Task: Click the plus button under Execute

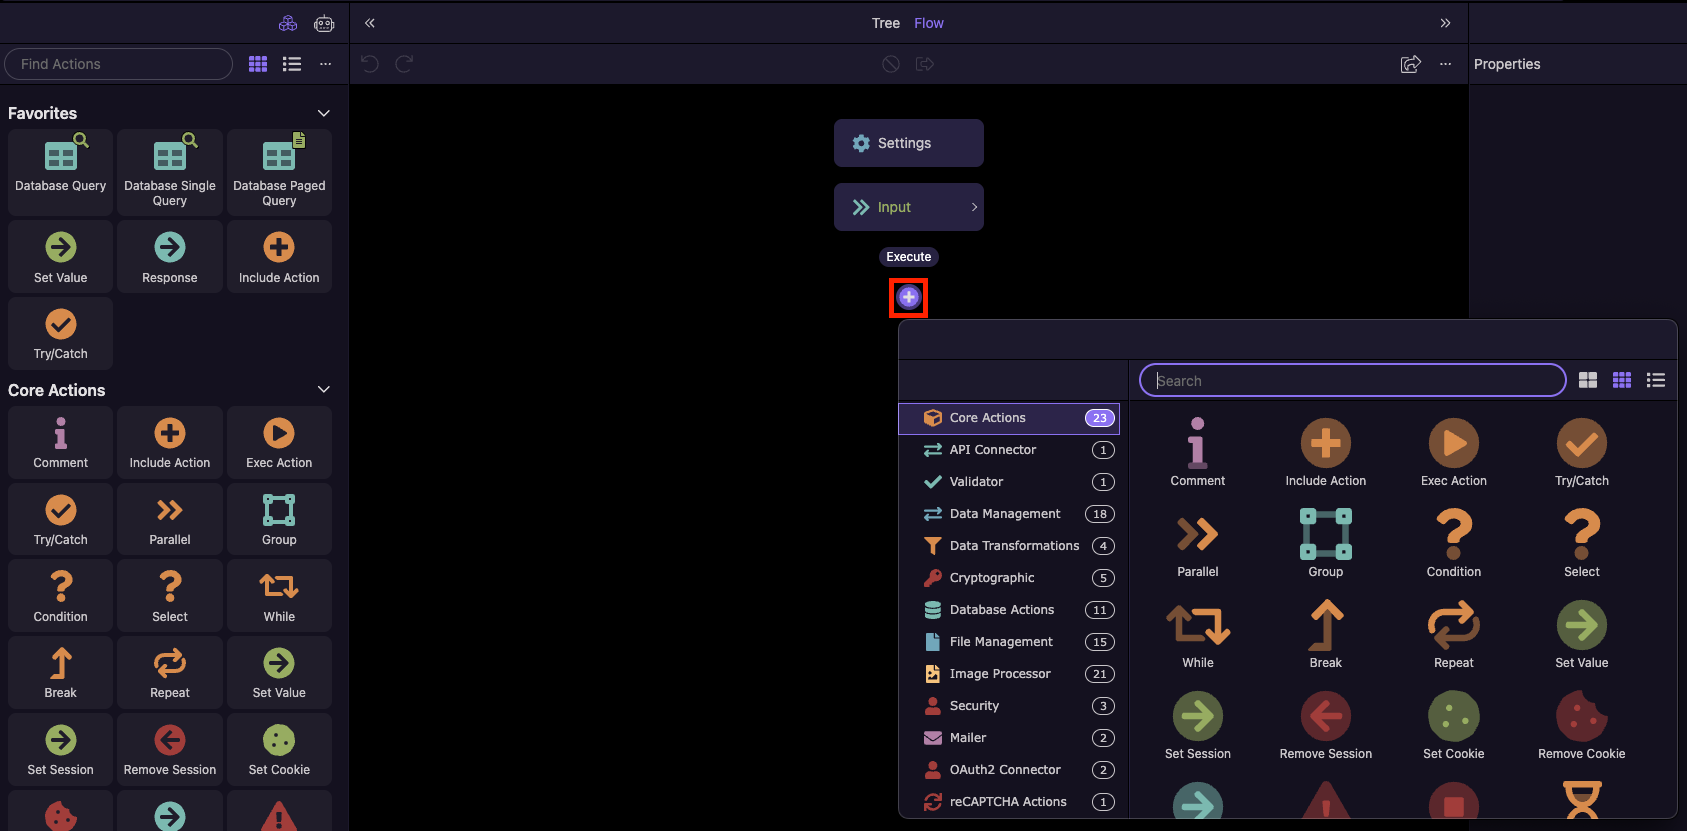Action: [908, 297]
